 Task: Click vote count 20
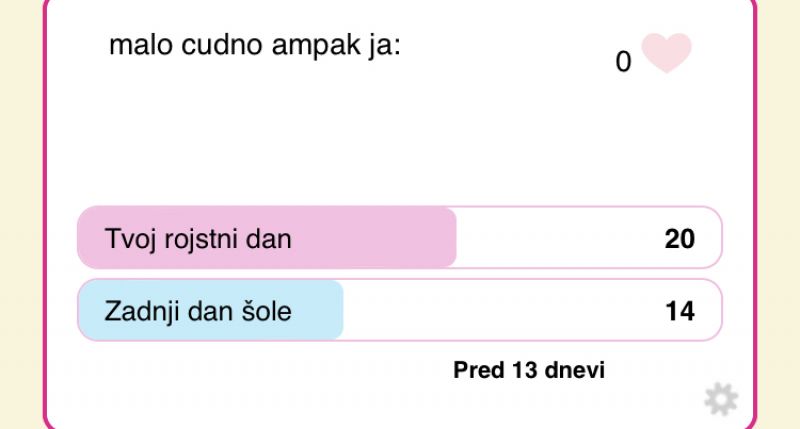[x=679, y=239]
